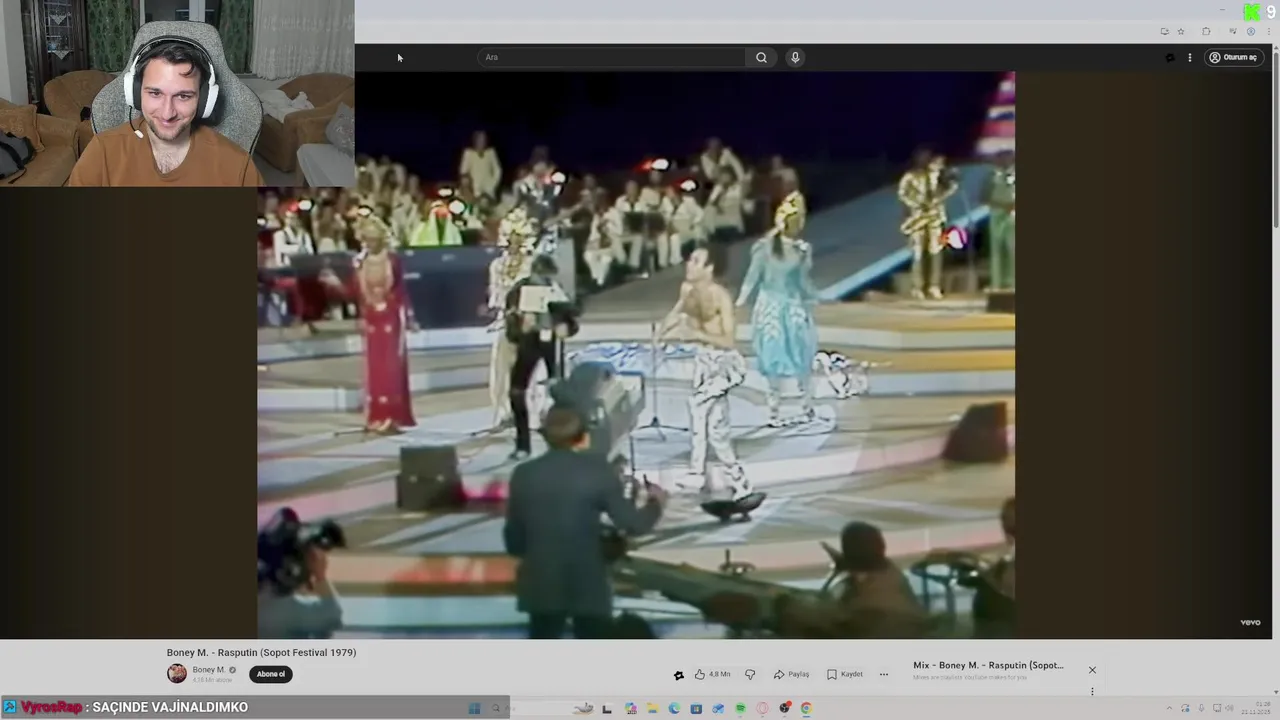This screenshot has height=720, width=1280.
Task: Share the video via Paylaş
Action: 791,674
